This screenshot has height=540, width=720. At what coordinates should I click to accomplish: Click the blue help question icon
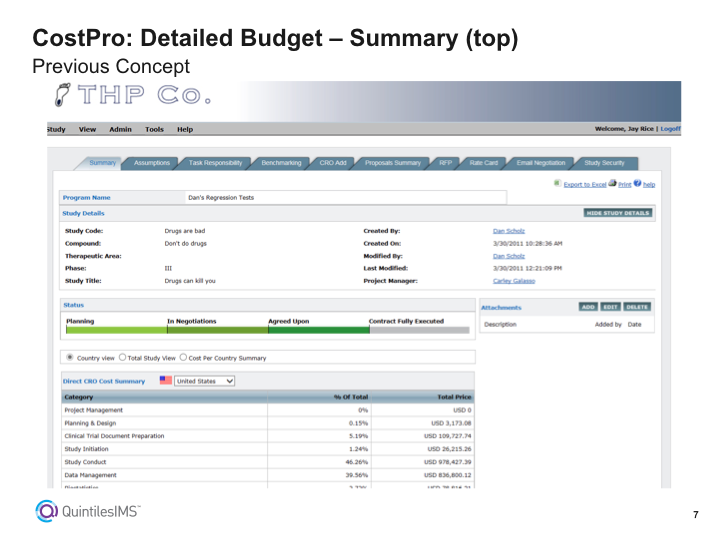point(637,183)
